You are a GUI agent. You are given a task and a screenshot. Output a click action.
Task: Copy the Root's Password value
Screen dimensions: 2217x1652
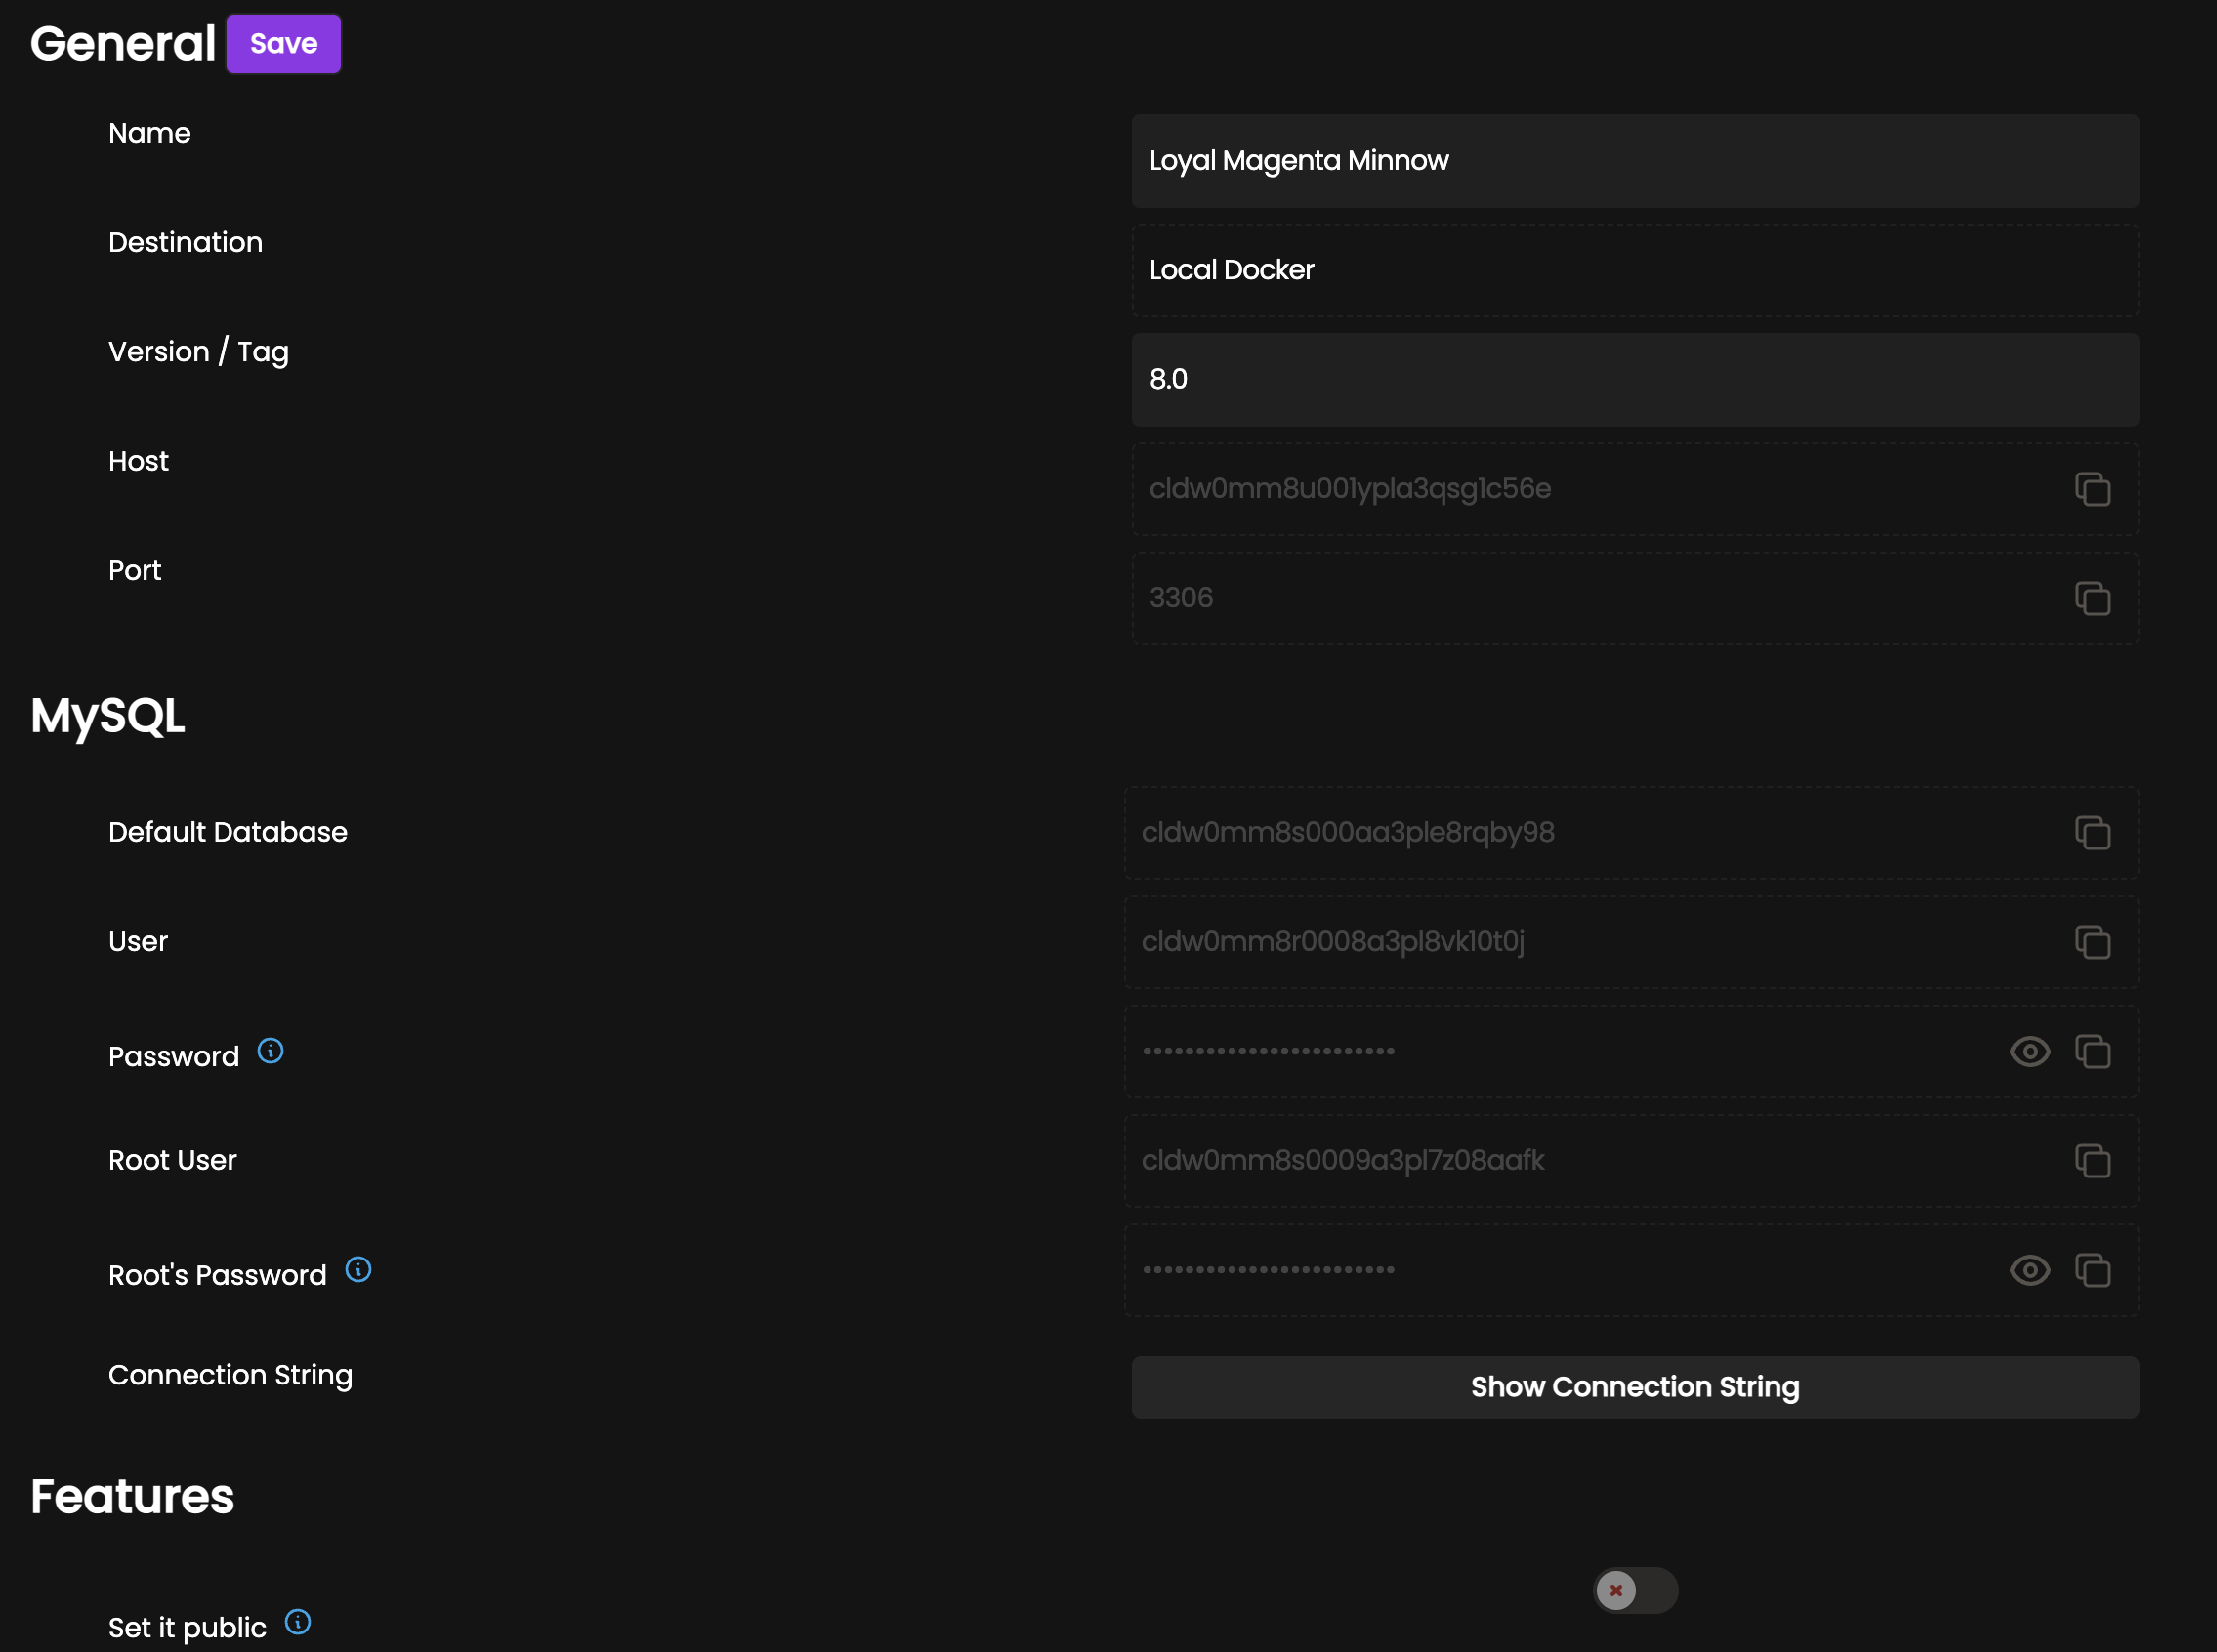pos(2093,1270)
